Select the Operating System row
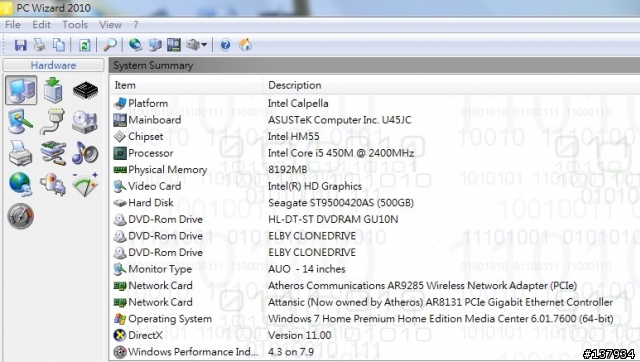 pos(375,319)
